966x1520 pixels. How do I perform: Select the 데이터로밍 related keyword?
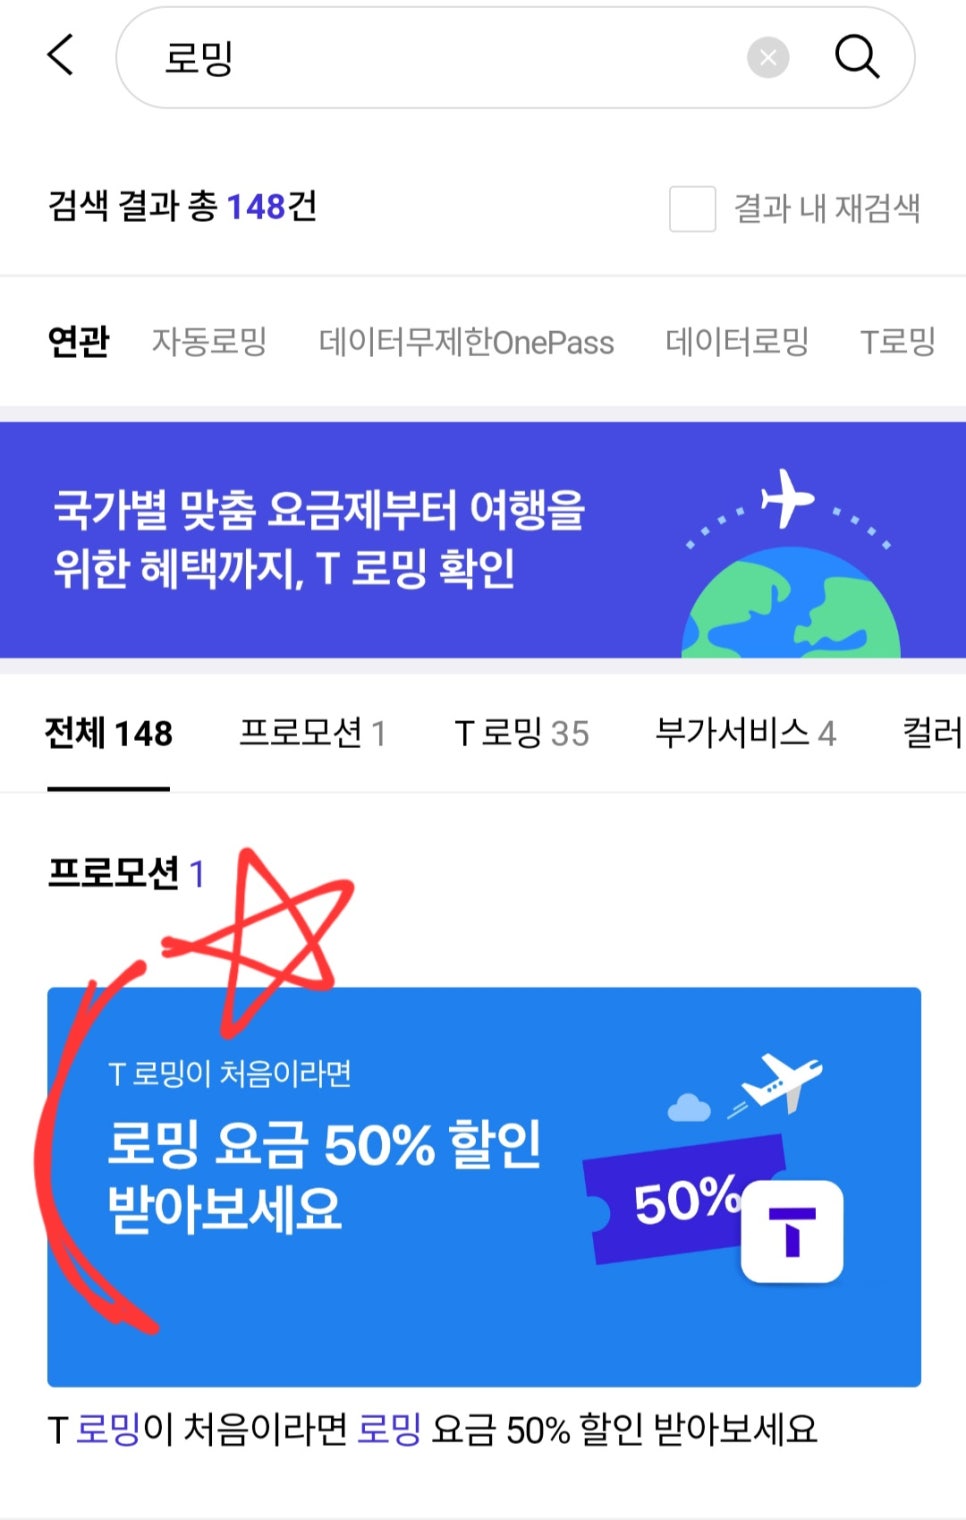[x=737, y=342]
